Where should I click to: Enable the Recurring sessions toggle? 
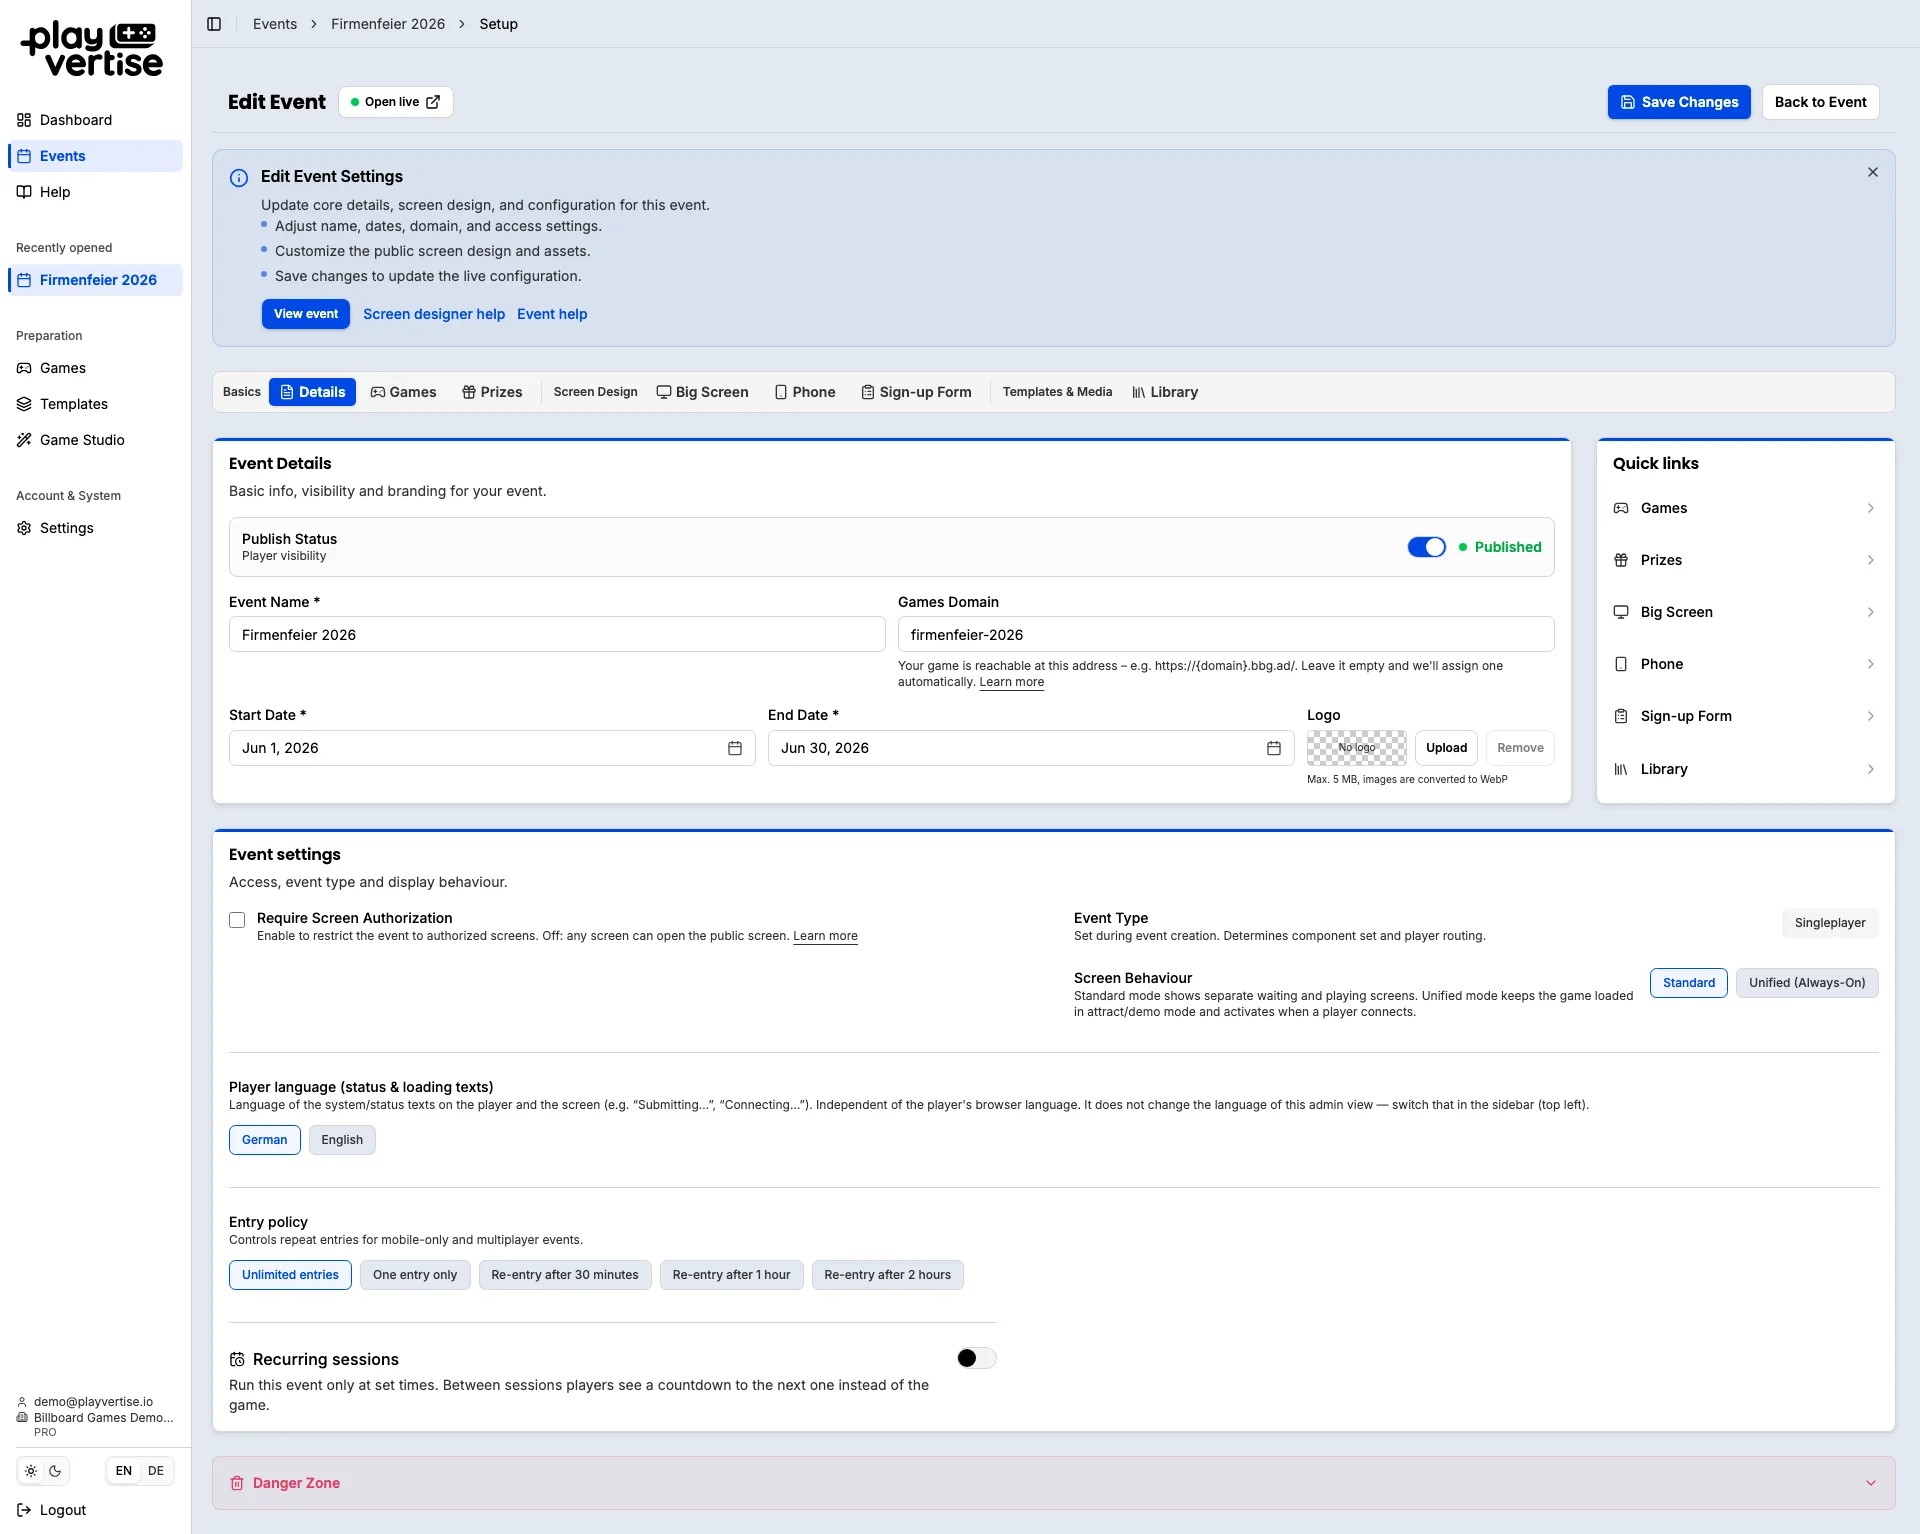[976, 1358]
